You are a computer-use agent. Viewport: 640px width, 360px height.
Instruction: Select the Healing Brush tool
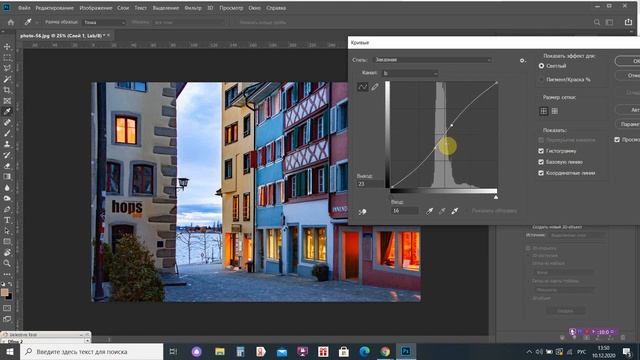coord(7,122)
